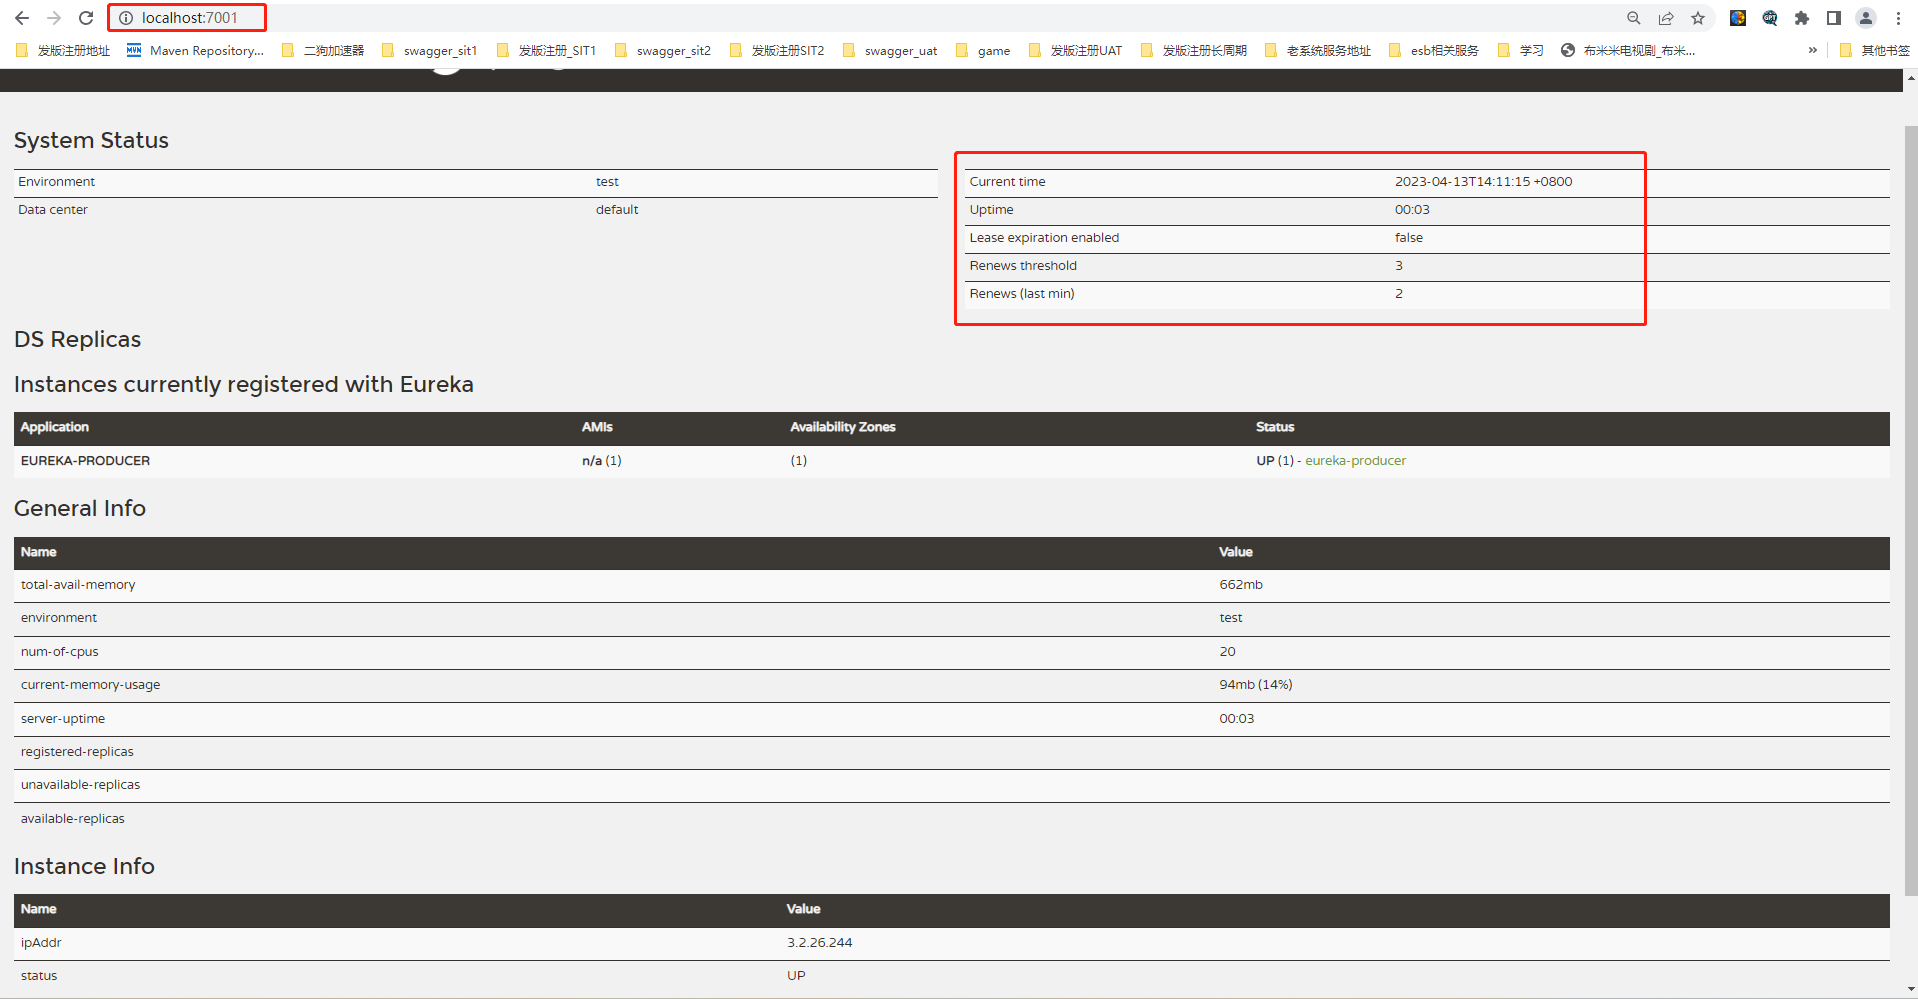1918x999 pixels.
Task: Click the zoom magnifier icon in address bar
Action: [1633, 18]
